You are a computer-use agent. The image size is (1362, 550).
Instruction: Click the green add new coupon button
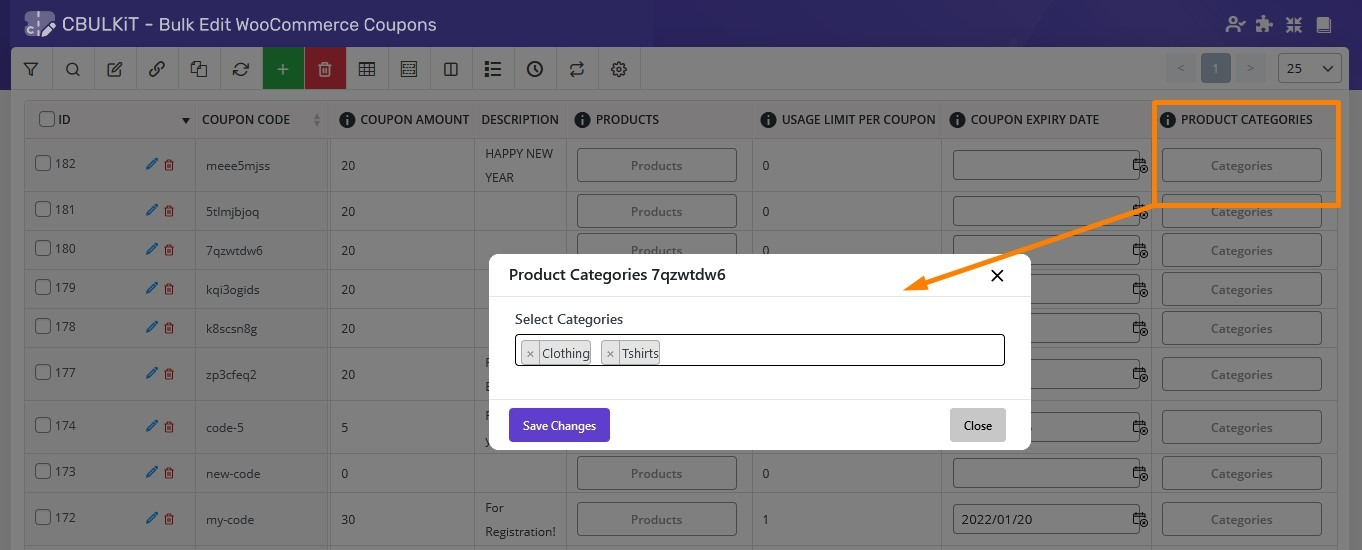pos(283,69)
